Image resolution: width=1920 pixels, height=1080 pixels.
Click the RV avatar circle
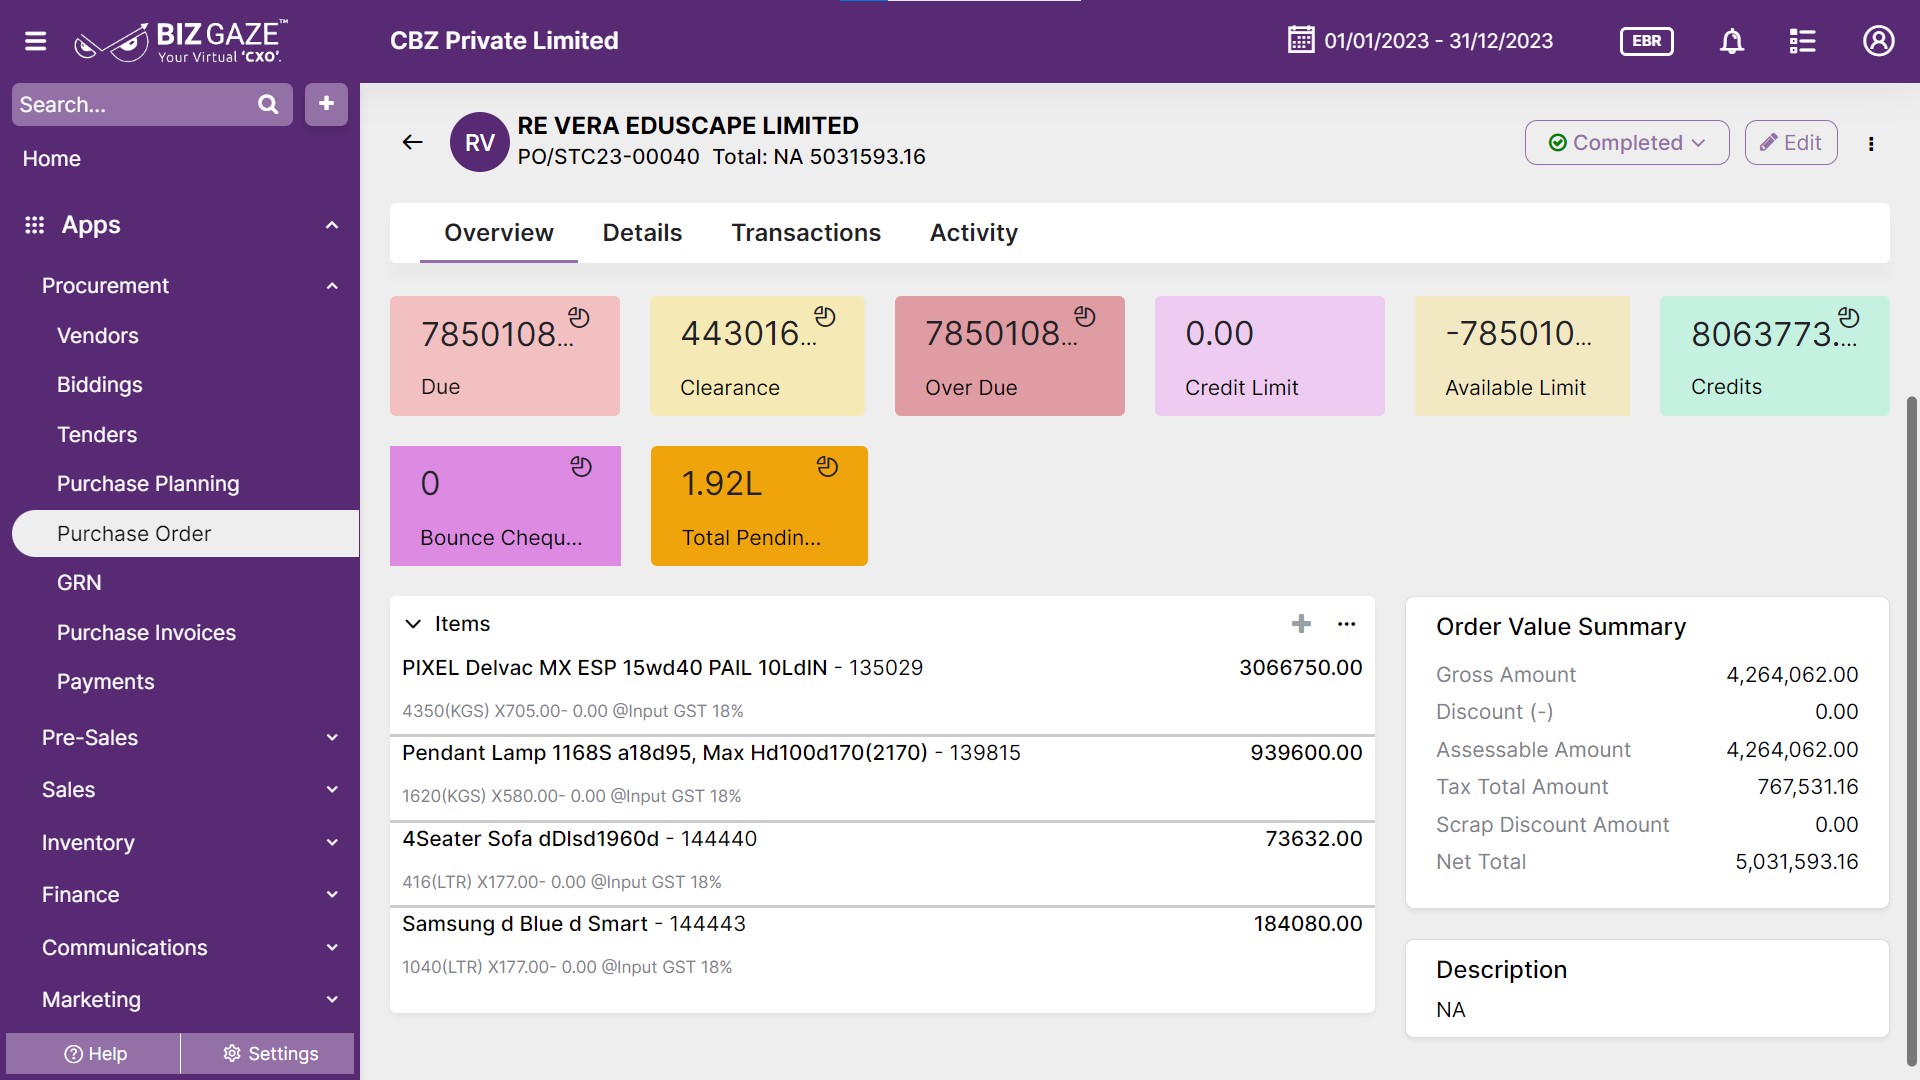click(x=480, y=142)
